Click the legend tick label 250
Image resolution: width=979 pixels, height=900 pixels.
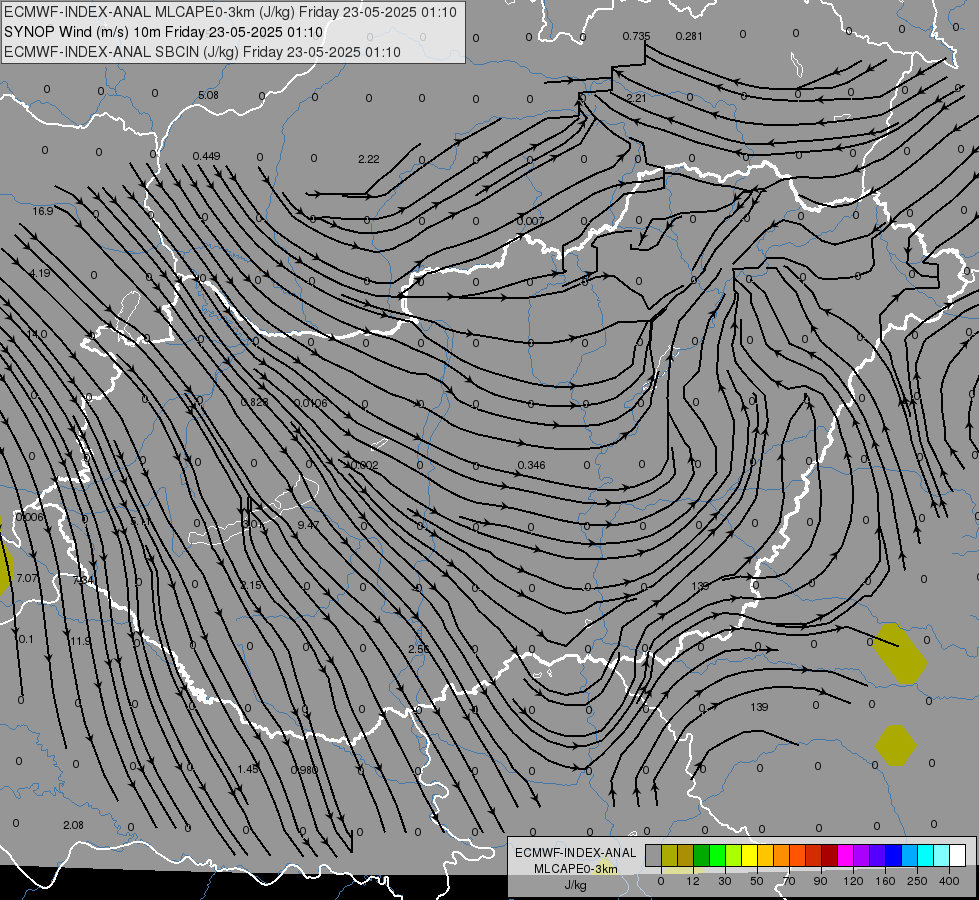[917, 881]
